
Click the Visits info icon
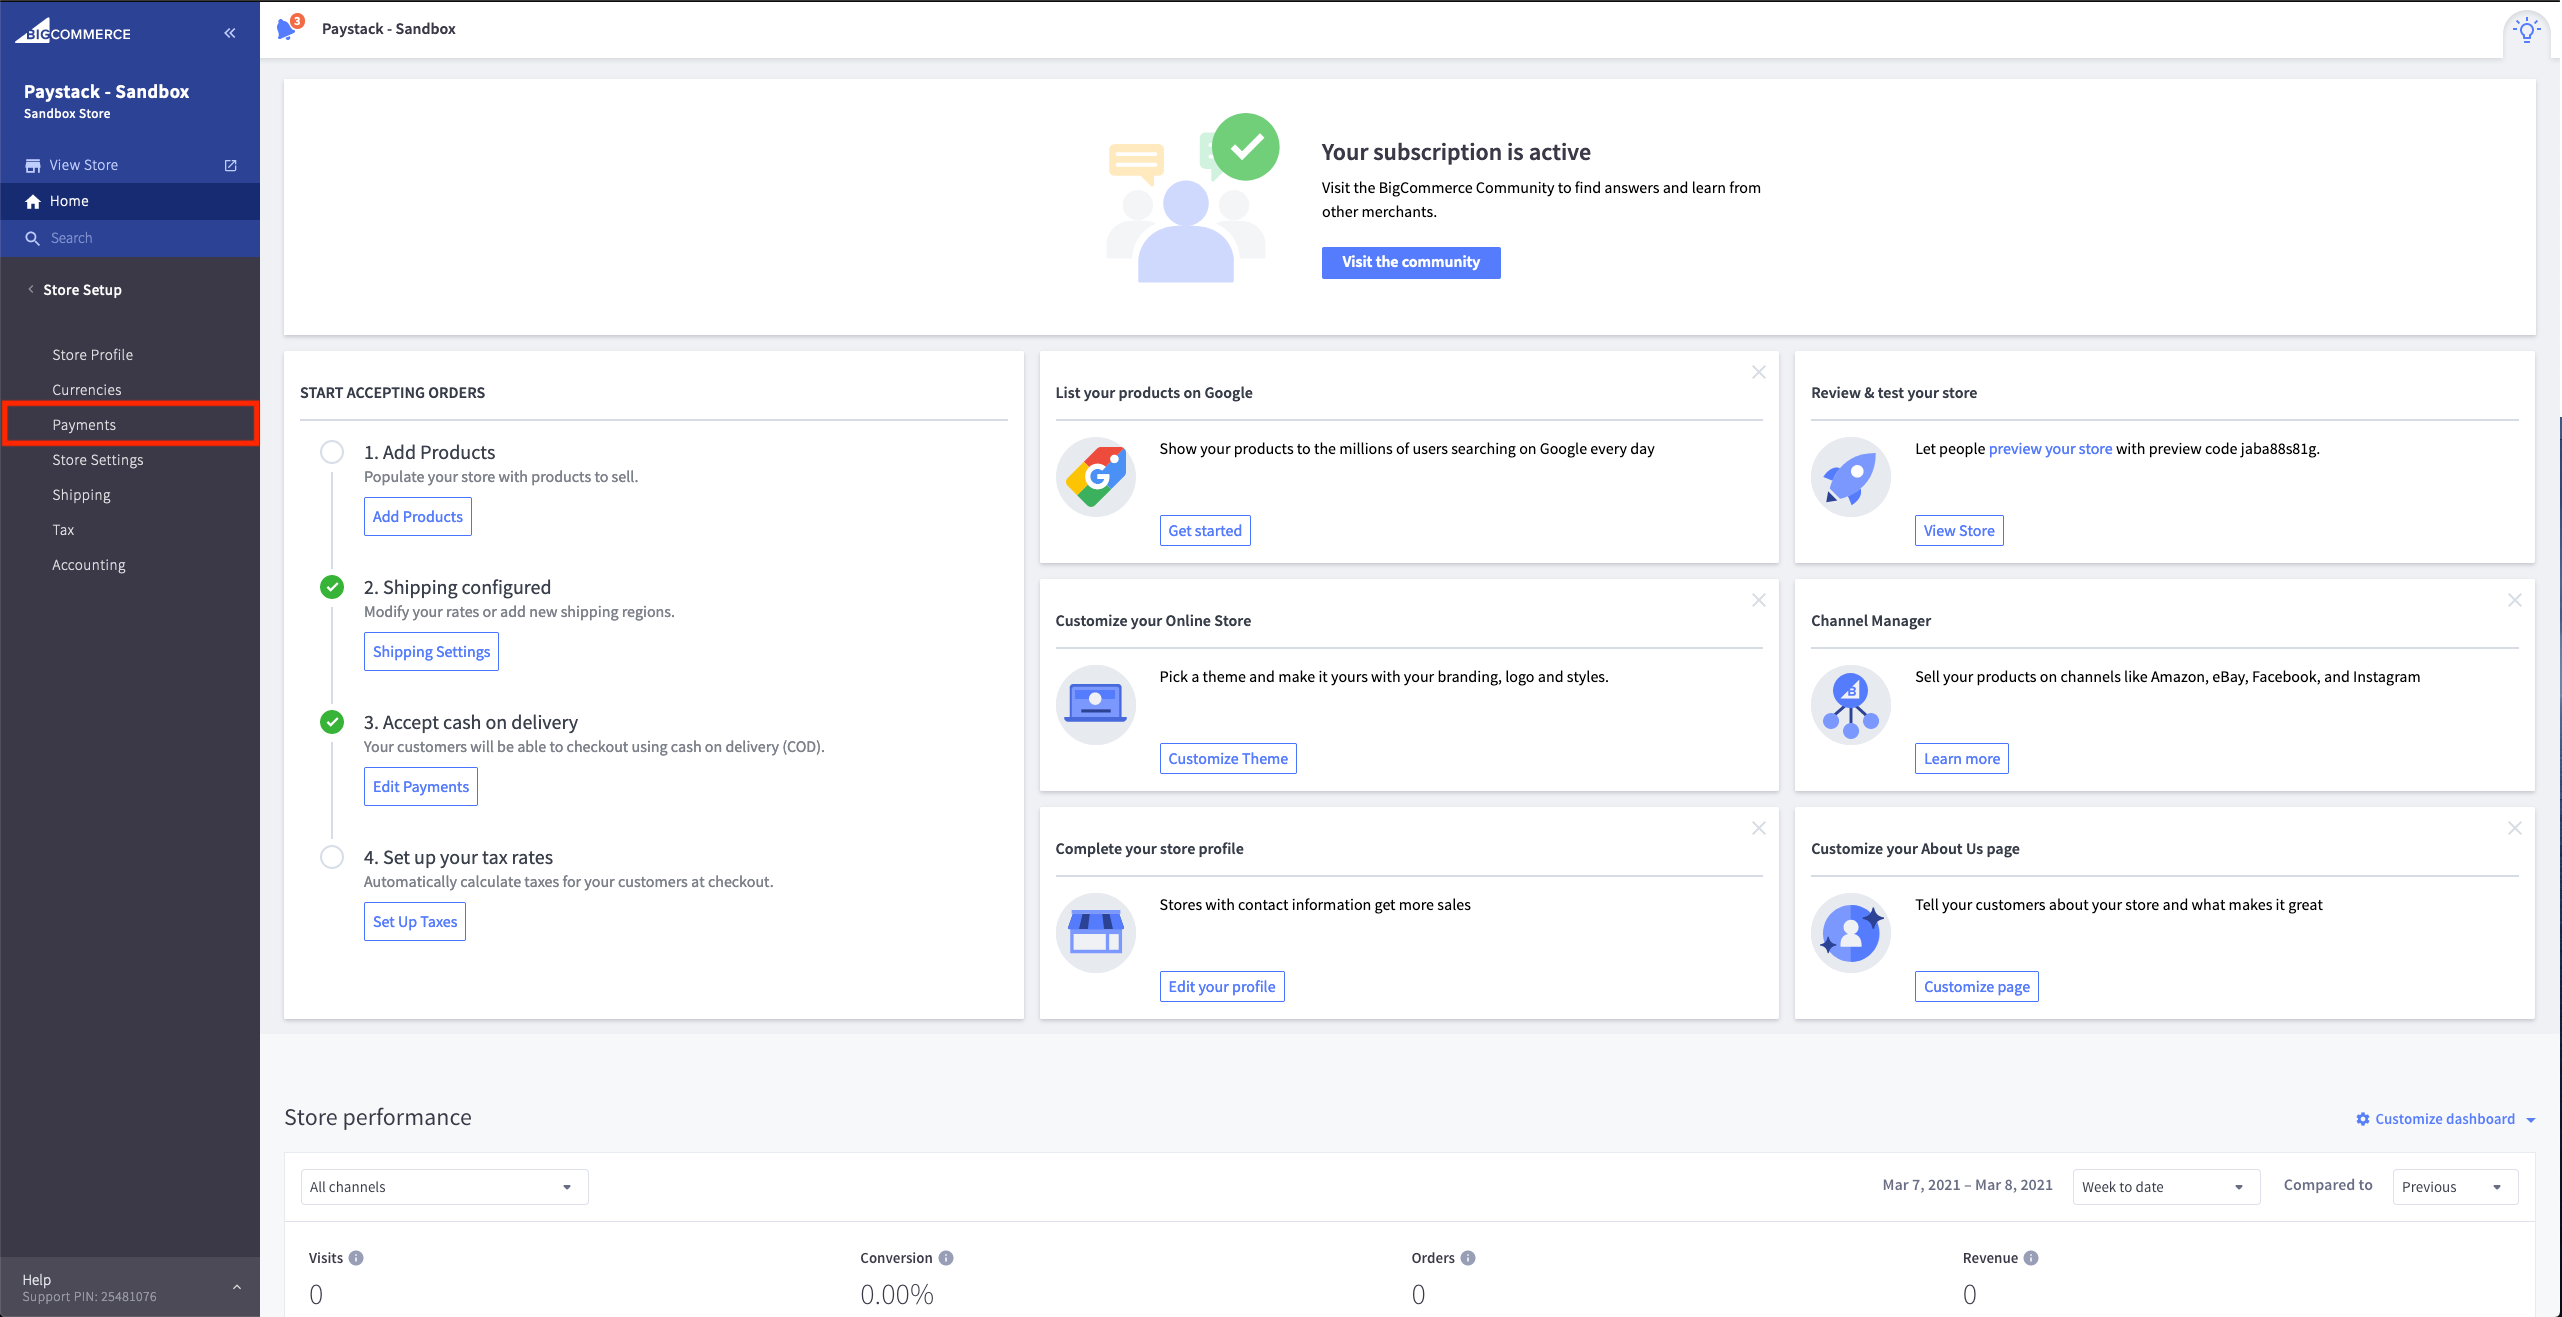[356, 1258]
